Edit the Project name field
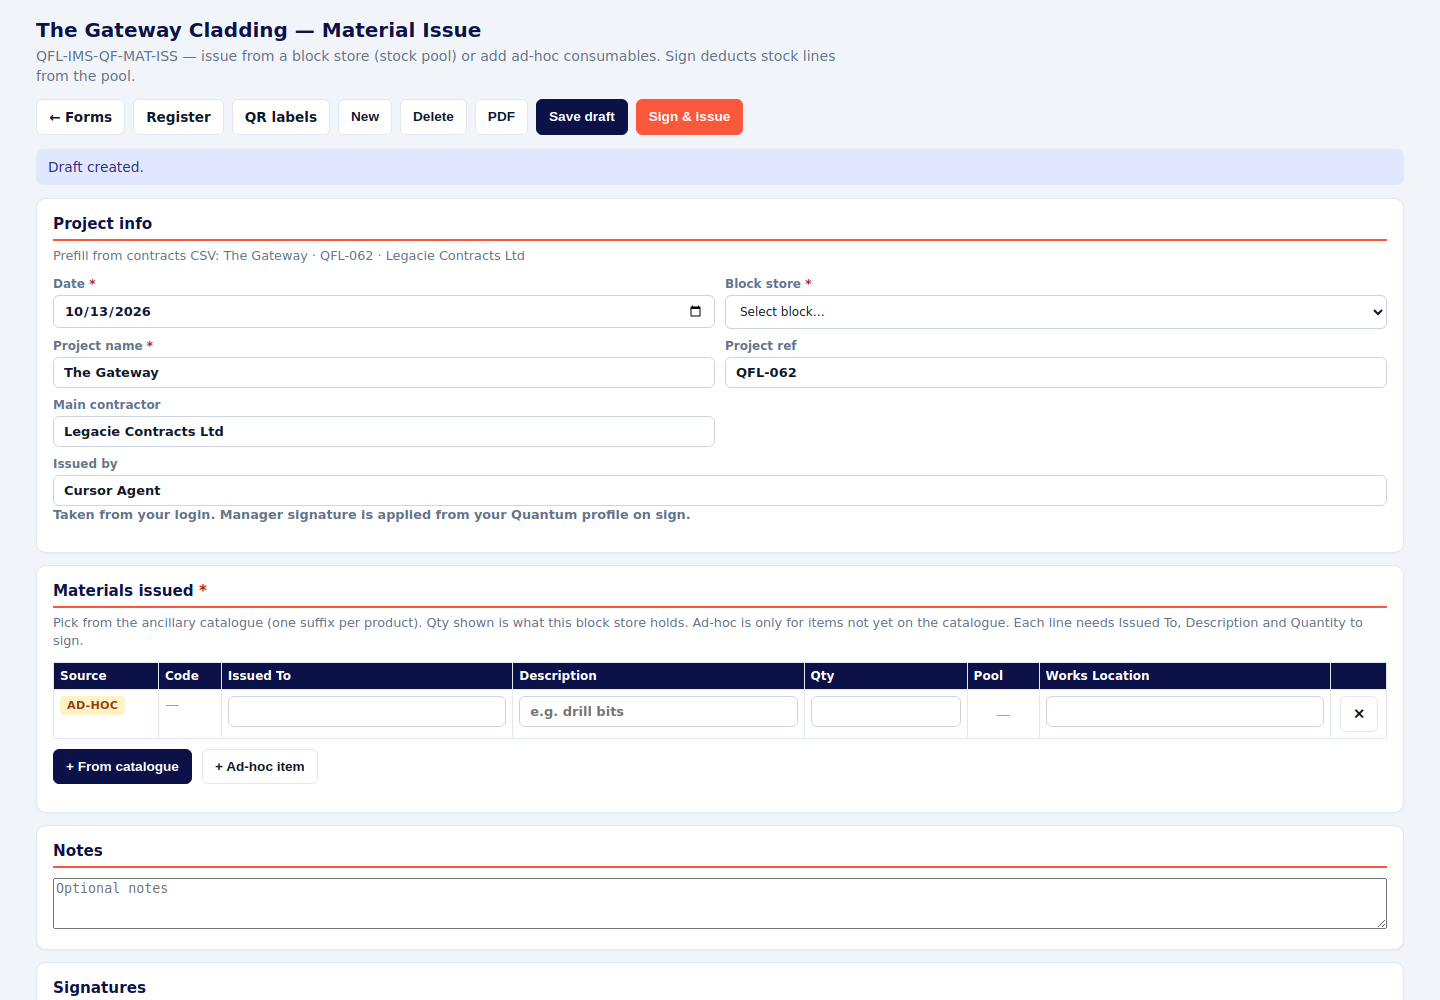1440x1000 pixels. coord(384,373)
